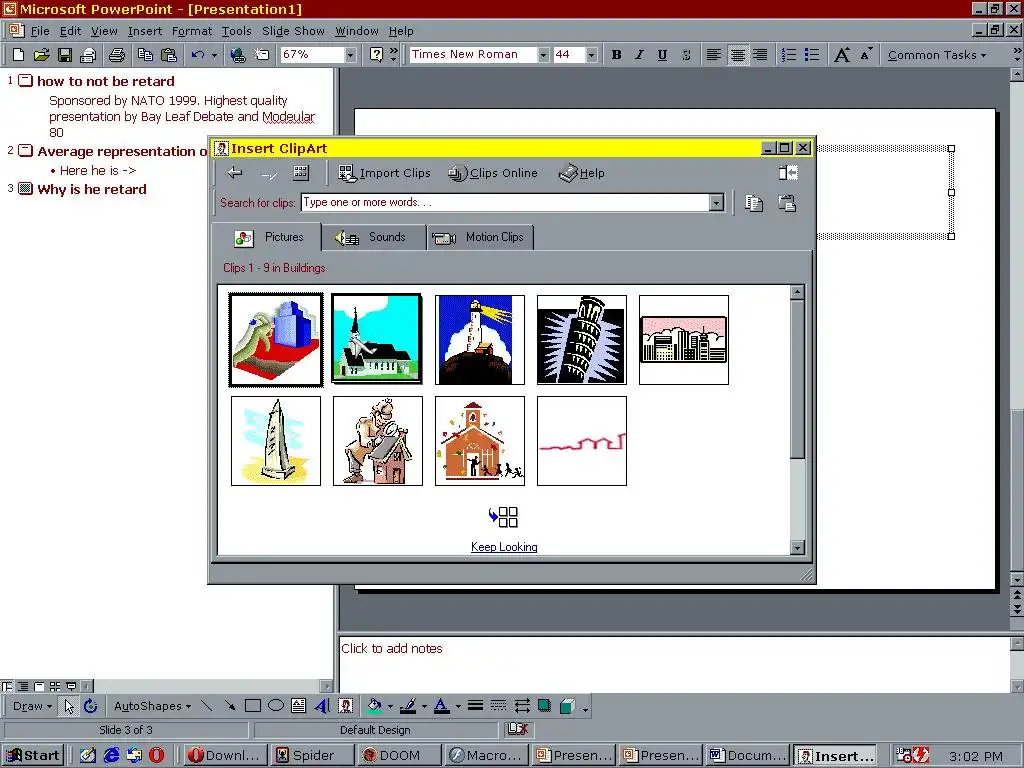Click the Insert WordArt icon
The image size is (1024, 768).
coord(322,706)
